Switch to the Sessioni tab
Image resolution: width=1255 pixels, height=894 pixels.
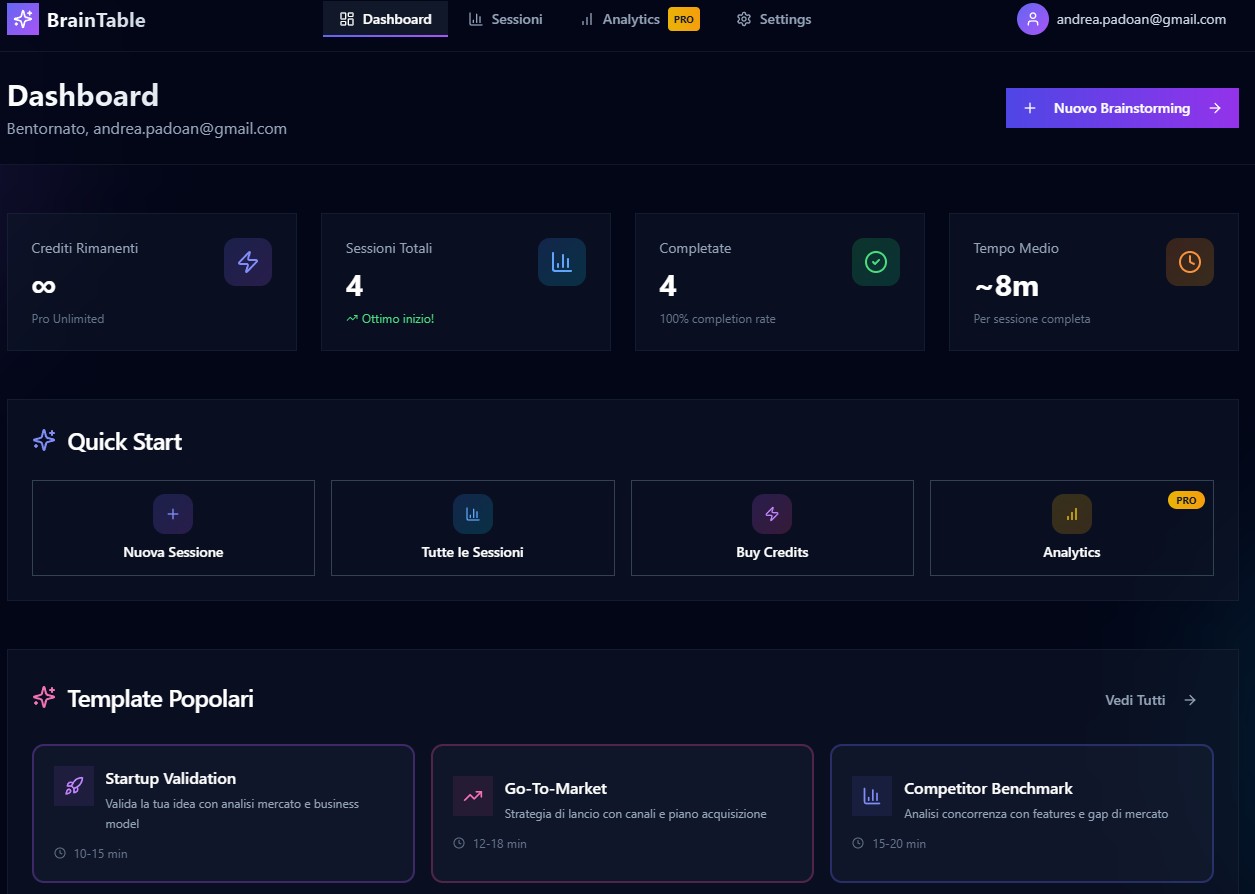point(506,19)
